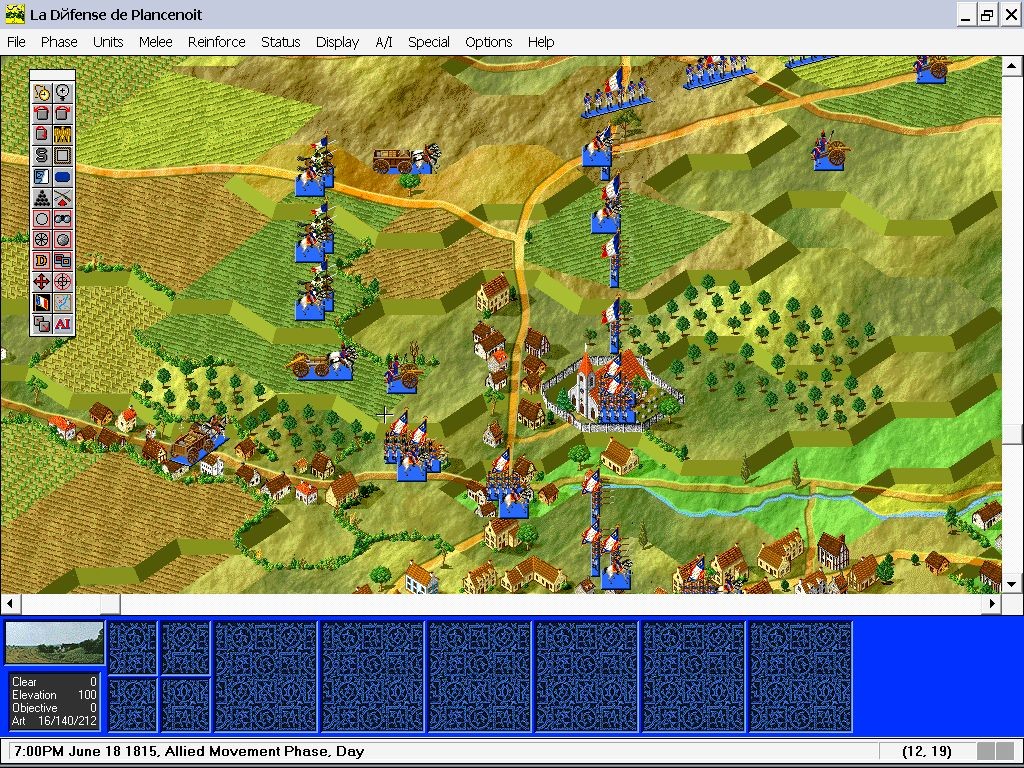Click the horizontal scrollbar left arrow
Viewport: 1024px width, 768px height.
tap(10, 603)
